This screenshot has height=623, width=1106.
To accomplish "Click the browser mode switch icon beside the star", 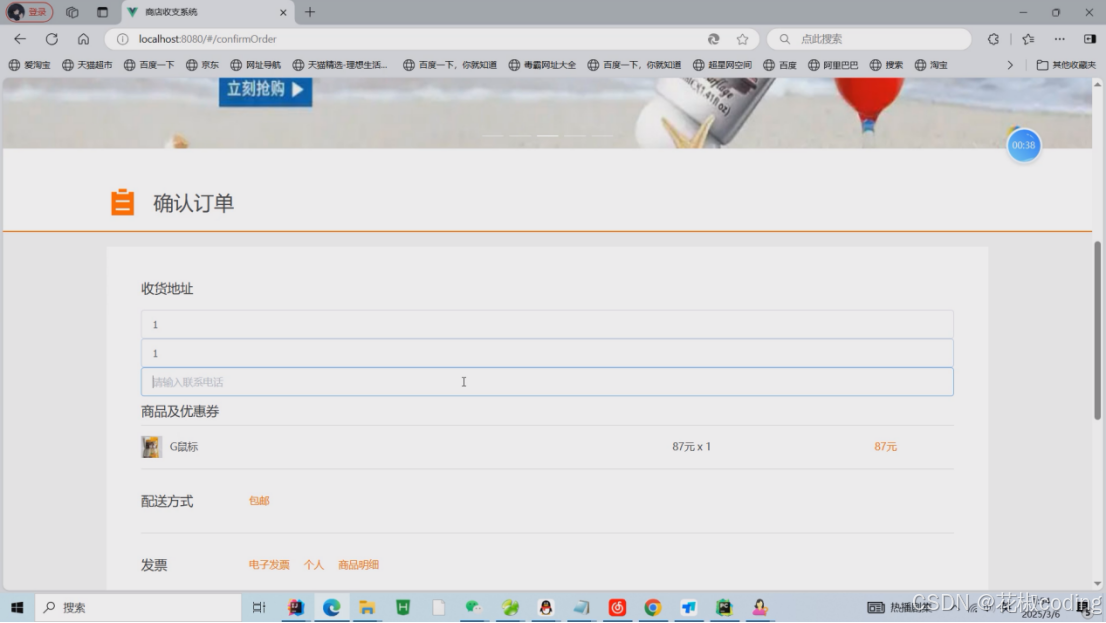I will [713, 39].
